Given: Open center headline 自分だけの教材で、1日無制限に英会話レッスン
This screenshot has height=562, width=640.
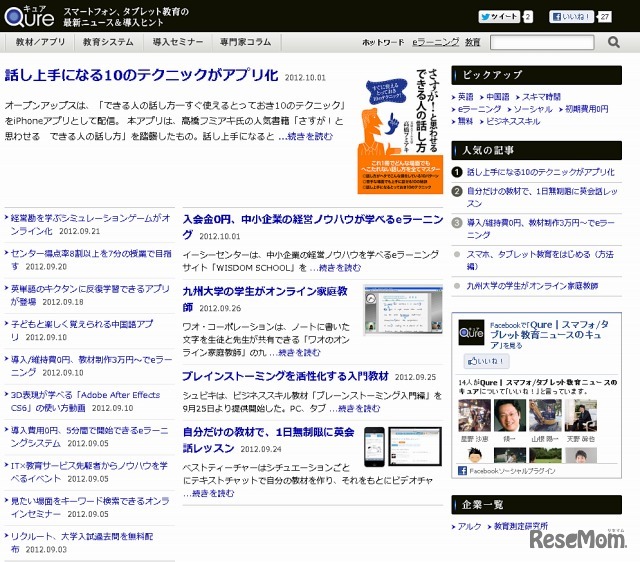Looking at the screenshot, I should pyautogui.click(x=268, y=440).
